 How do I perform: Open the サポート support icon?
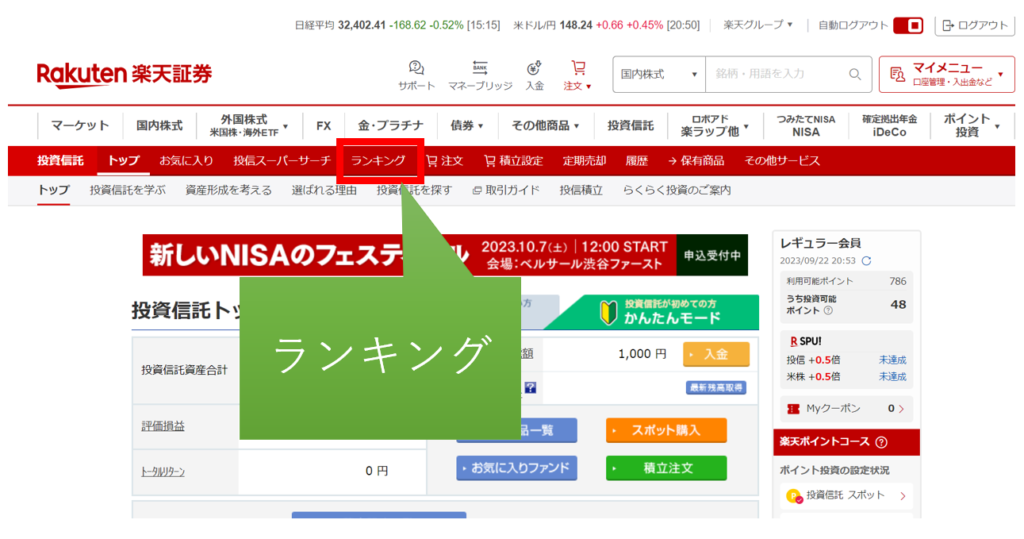pyautogui.click(x=416, y=75)
